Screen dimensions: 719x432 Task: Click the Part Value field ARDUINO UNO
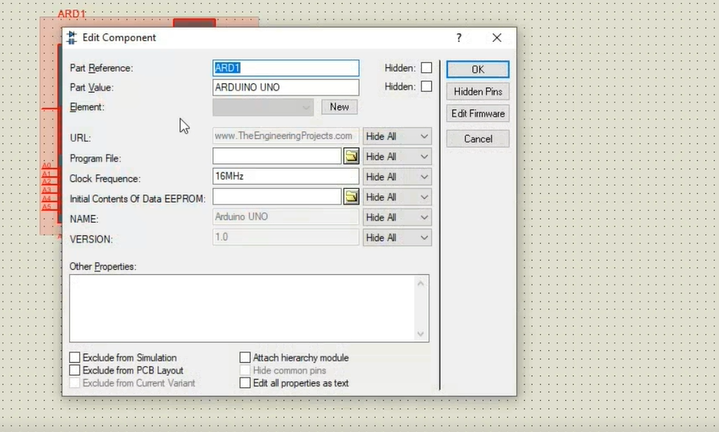(x=286, y=87)
